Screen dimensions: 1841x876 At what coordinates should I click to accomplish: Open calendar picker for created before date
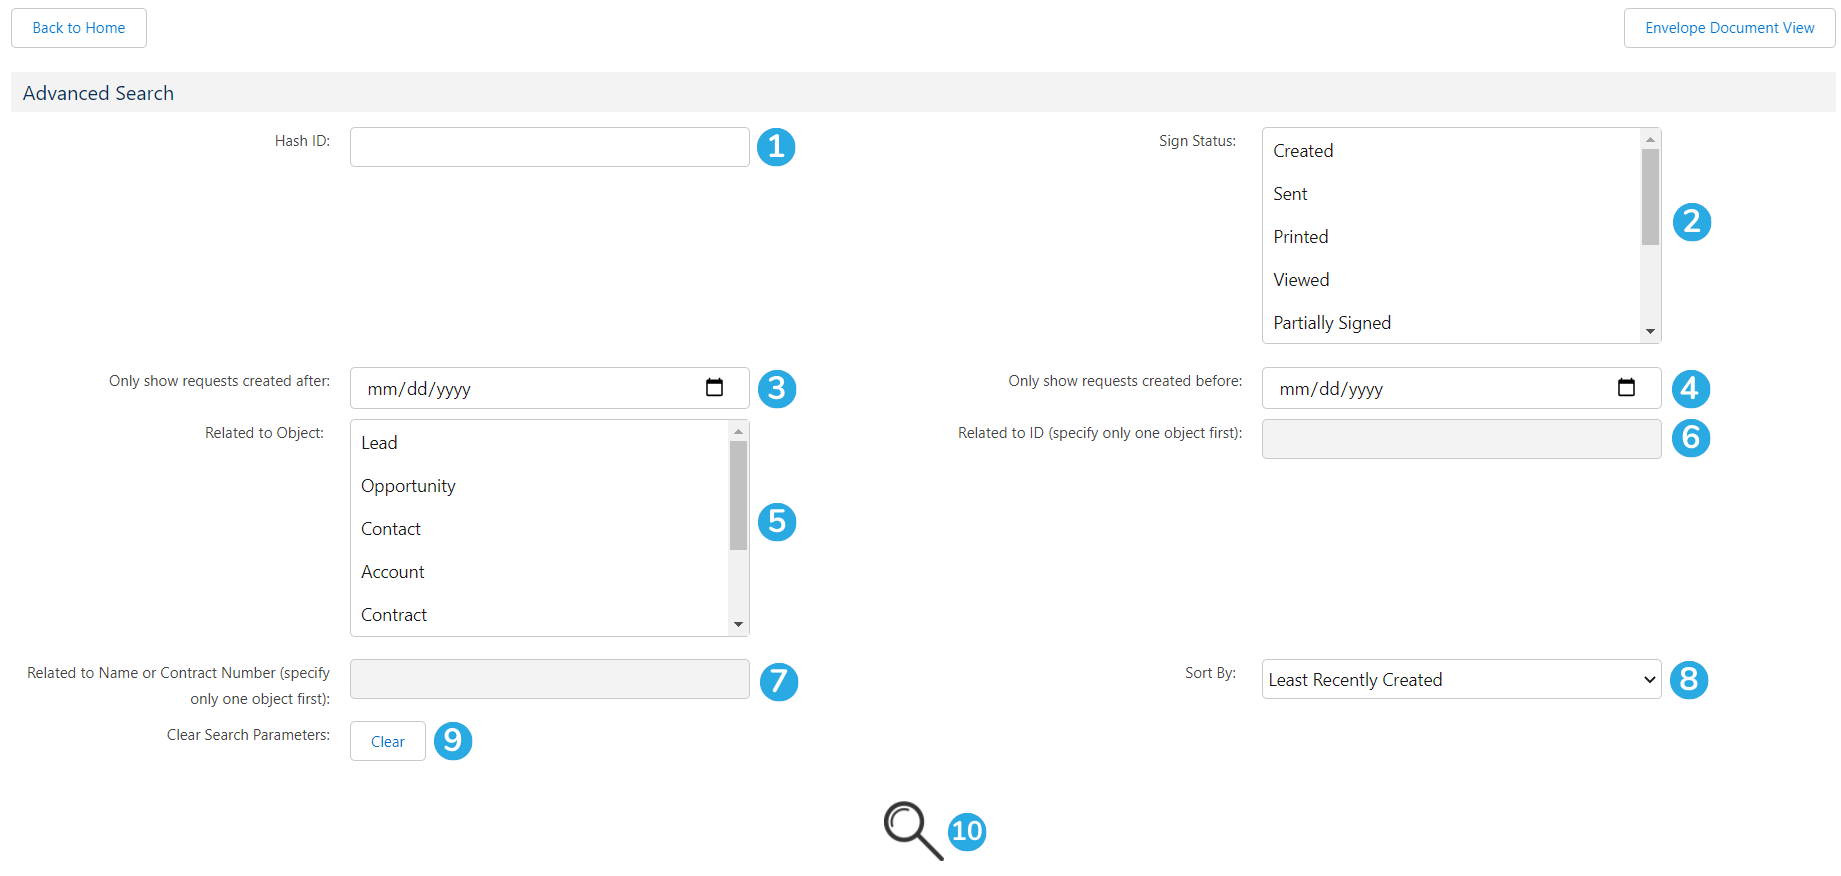coord(1626,388)
